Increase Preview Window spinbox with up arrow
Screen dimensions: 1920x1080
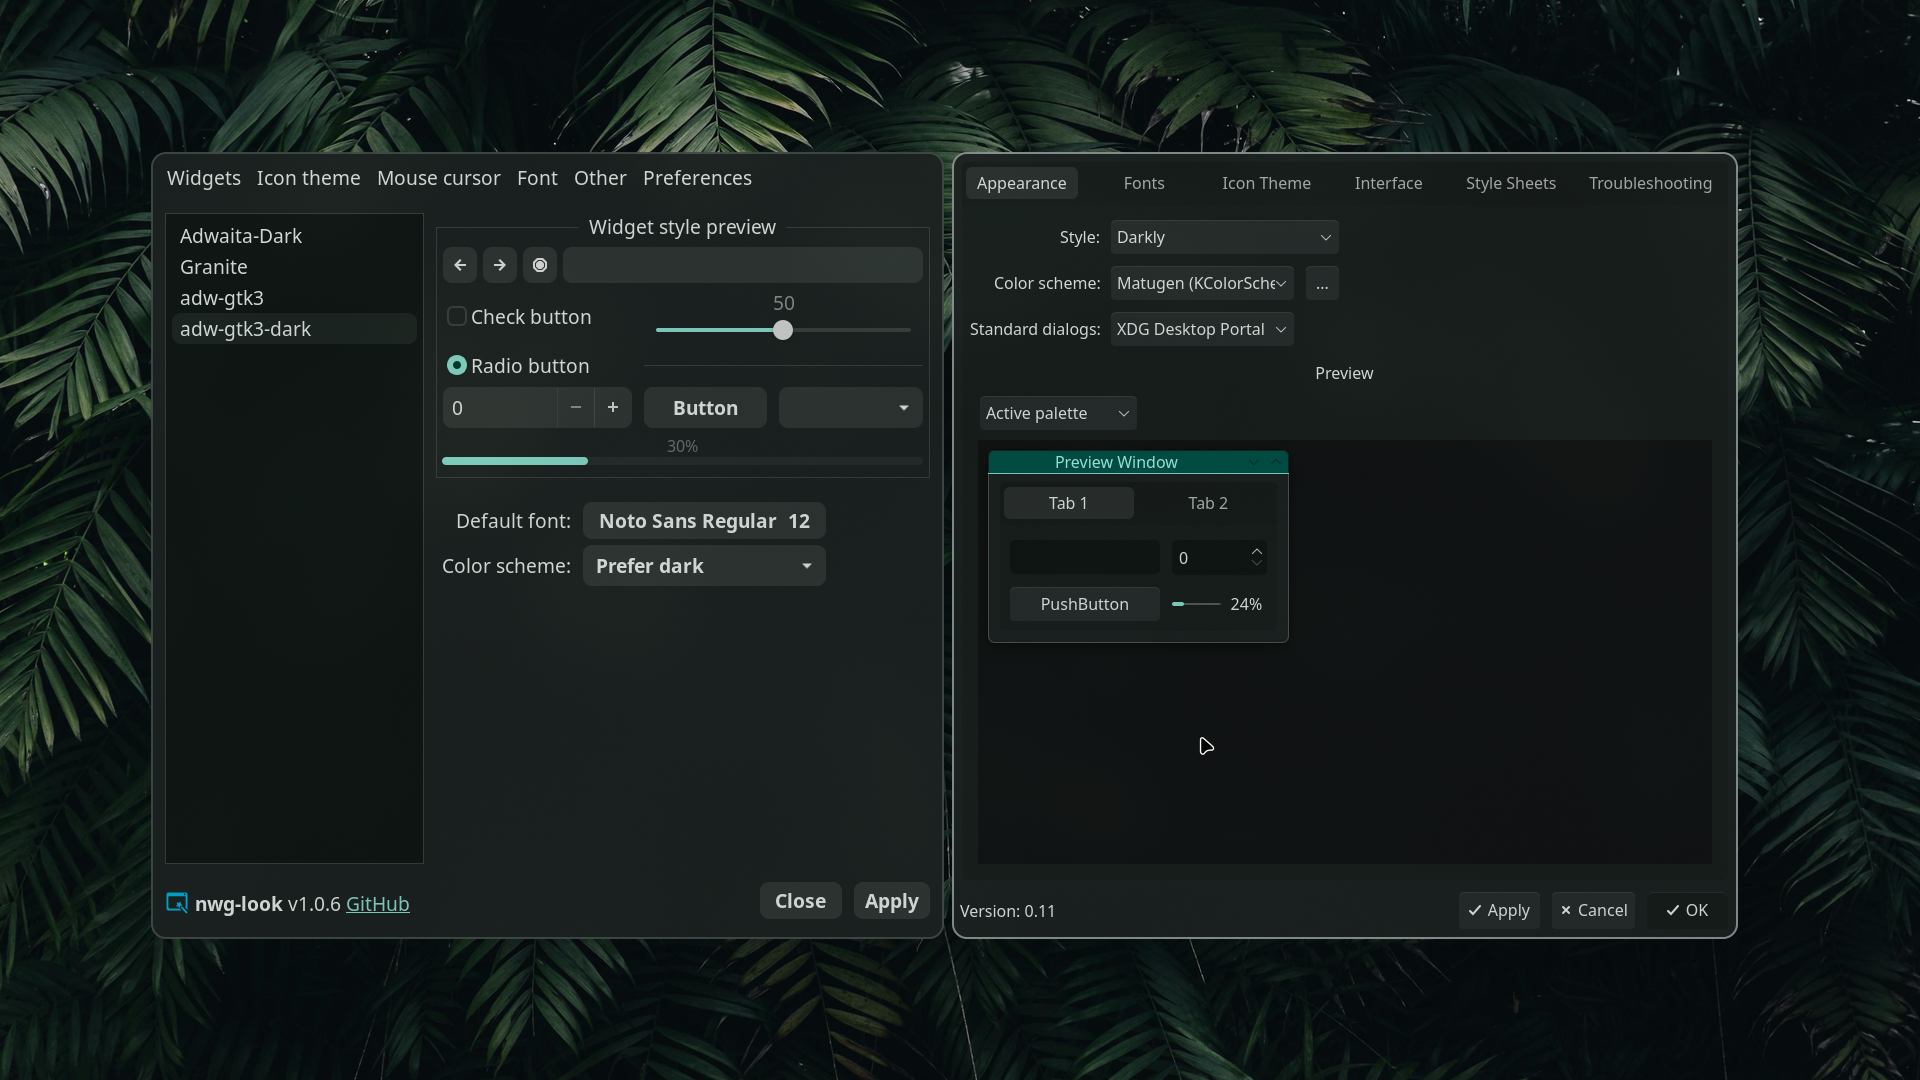point(1257,551)
